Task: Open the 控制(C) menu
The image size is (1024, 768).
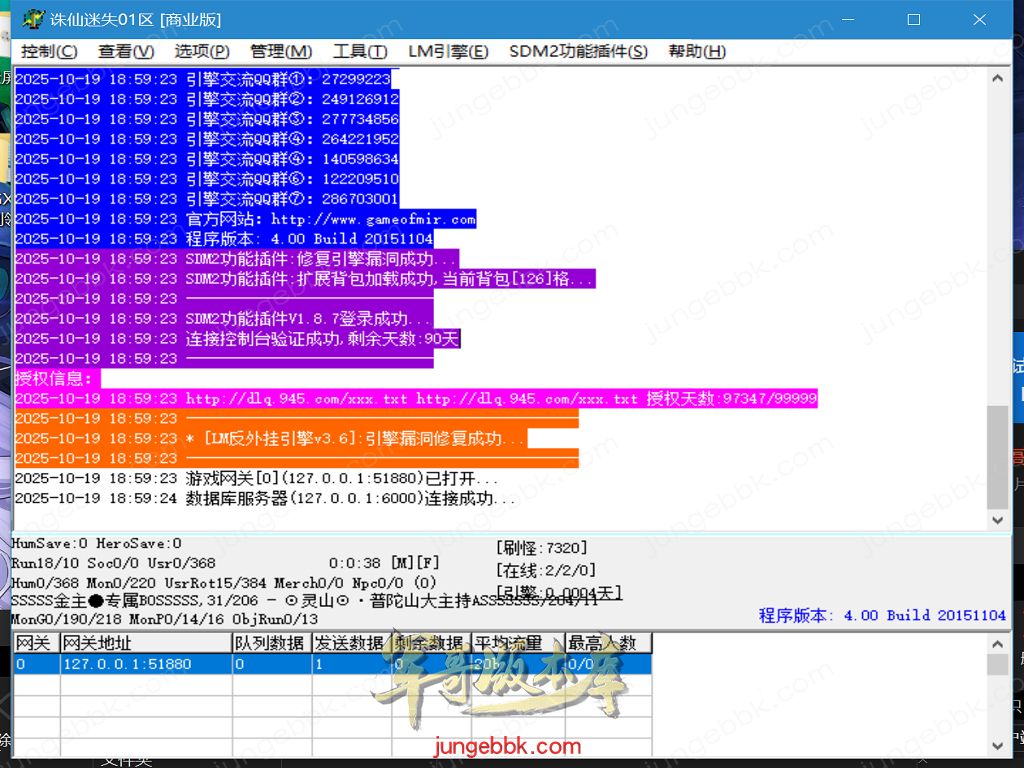Action: 49,52
